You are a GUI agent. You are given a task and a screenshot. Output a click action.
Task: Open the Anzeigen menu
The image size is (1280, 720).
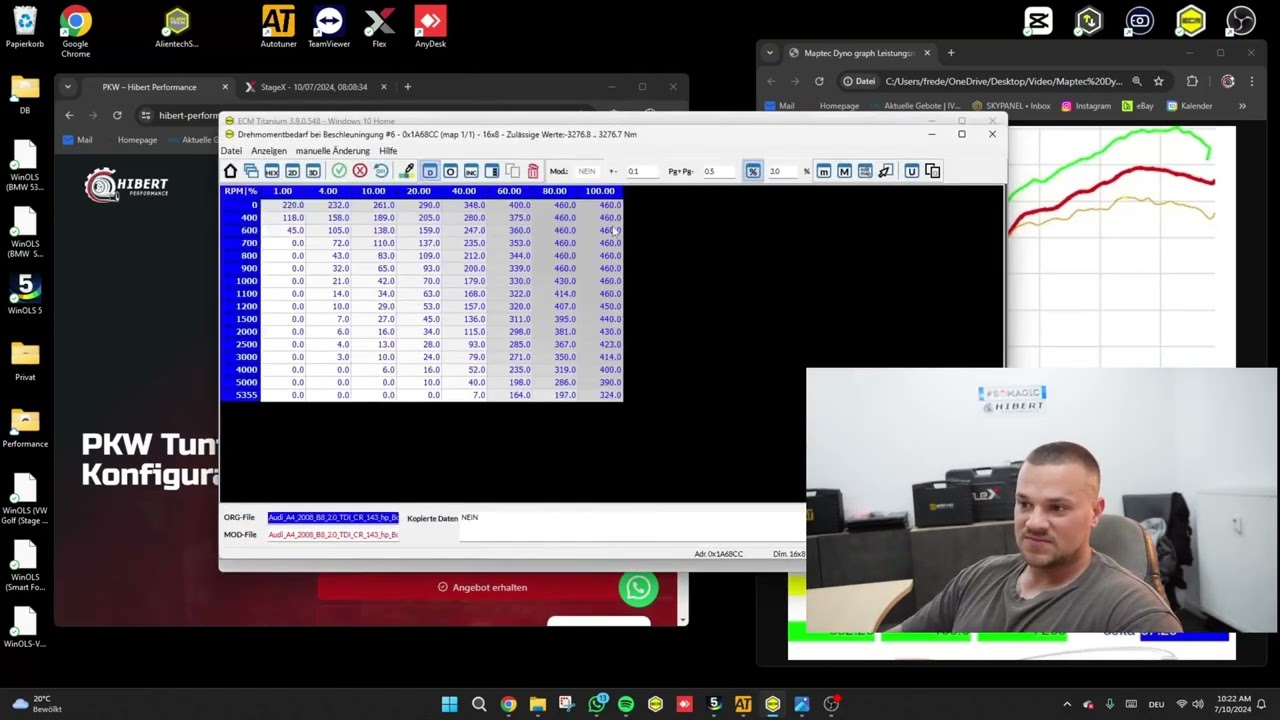[x=269, y=151]
